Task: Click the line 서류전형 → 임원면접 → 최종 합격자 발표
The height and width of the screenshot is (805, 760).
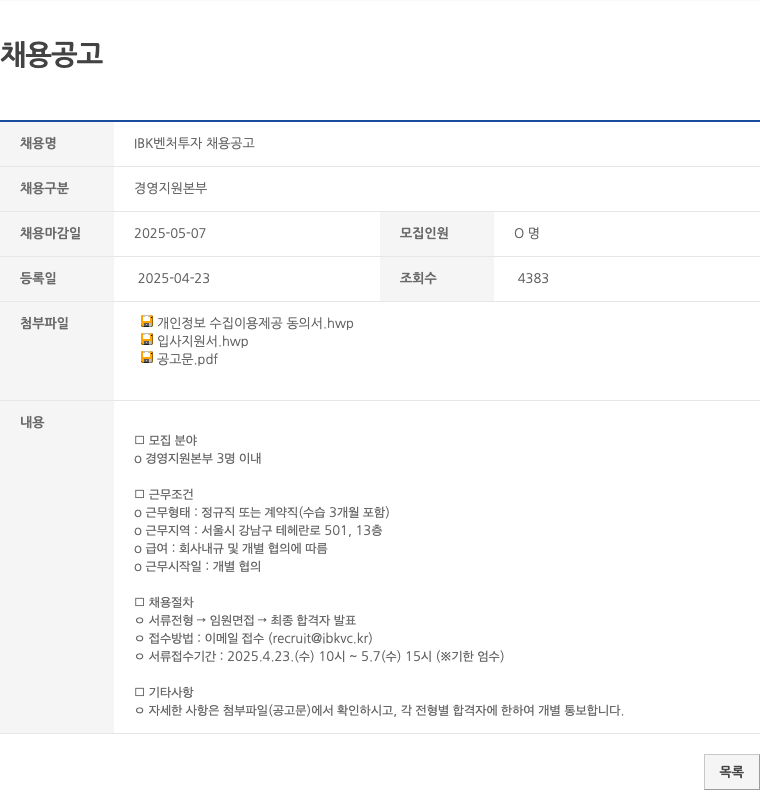Action: 245,620
